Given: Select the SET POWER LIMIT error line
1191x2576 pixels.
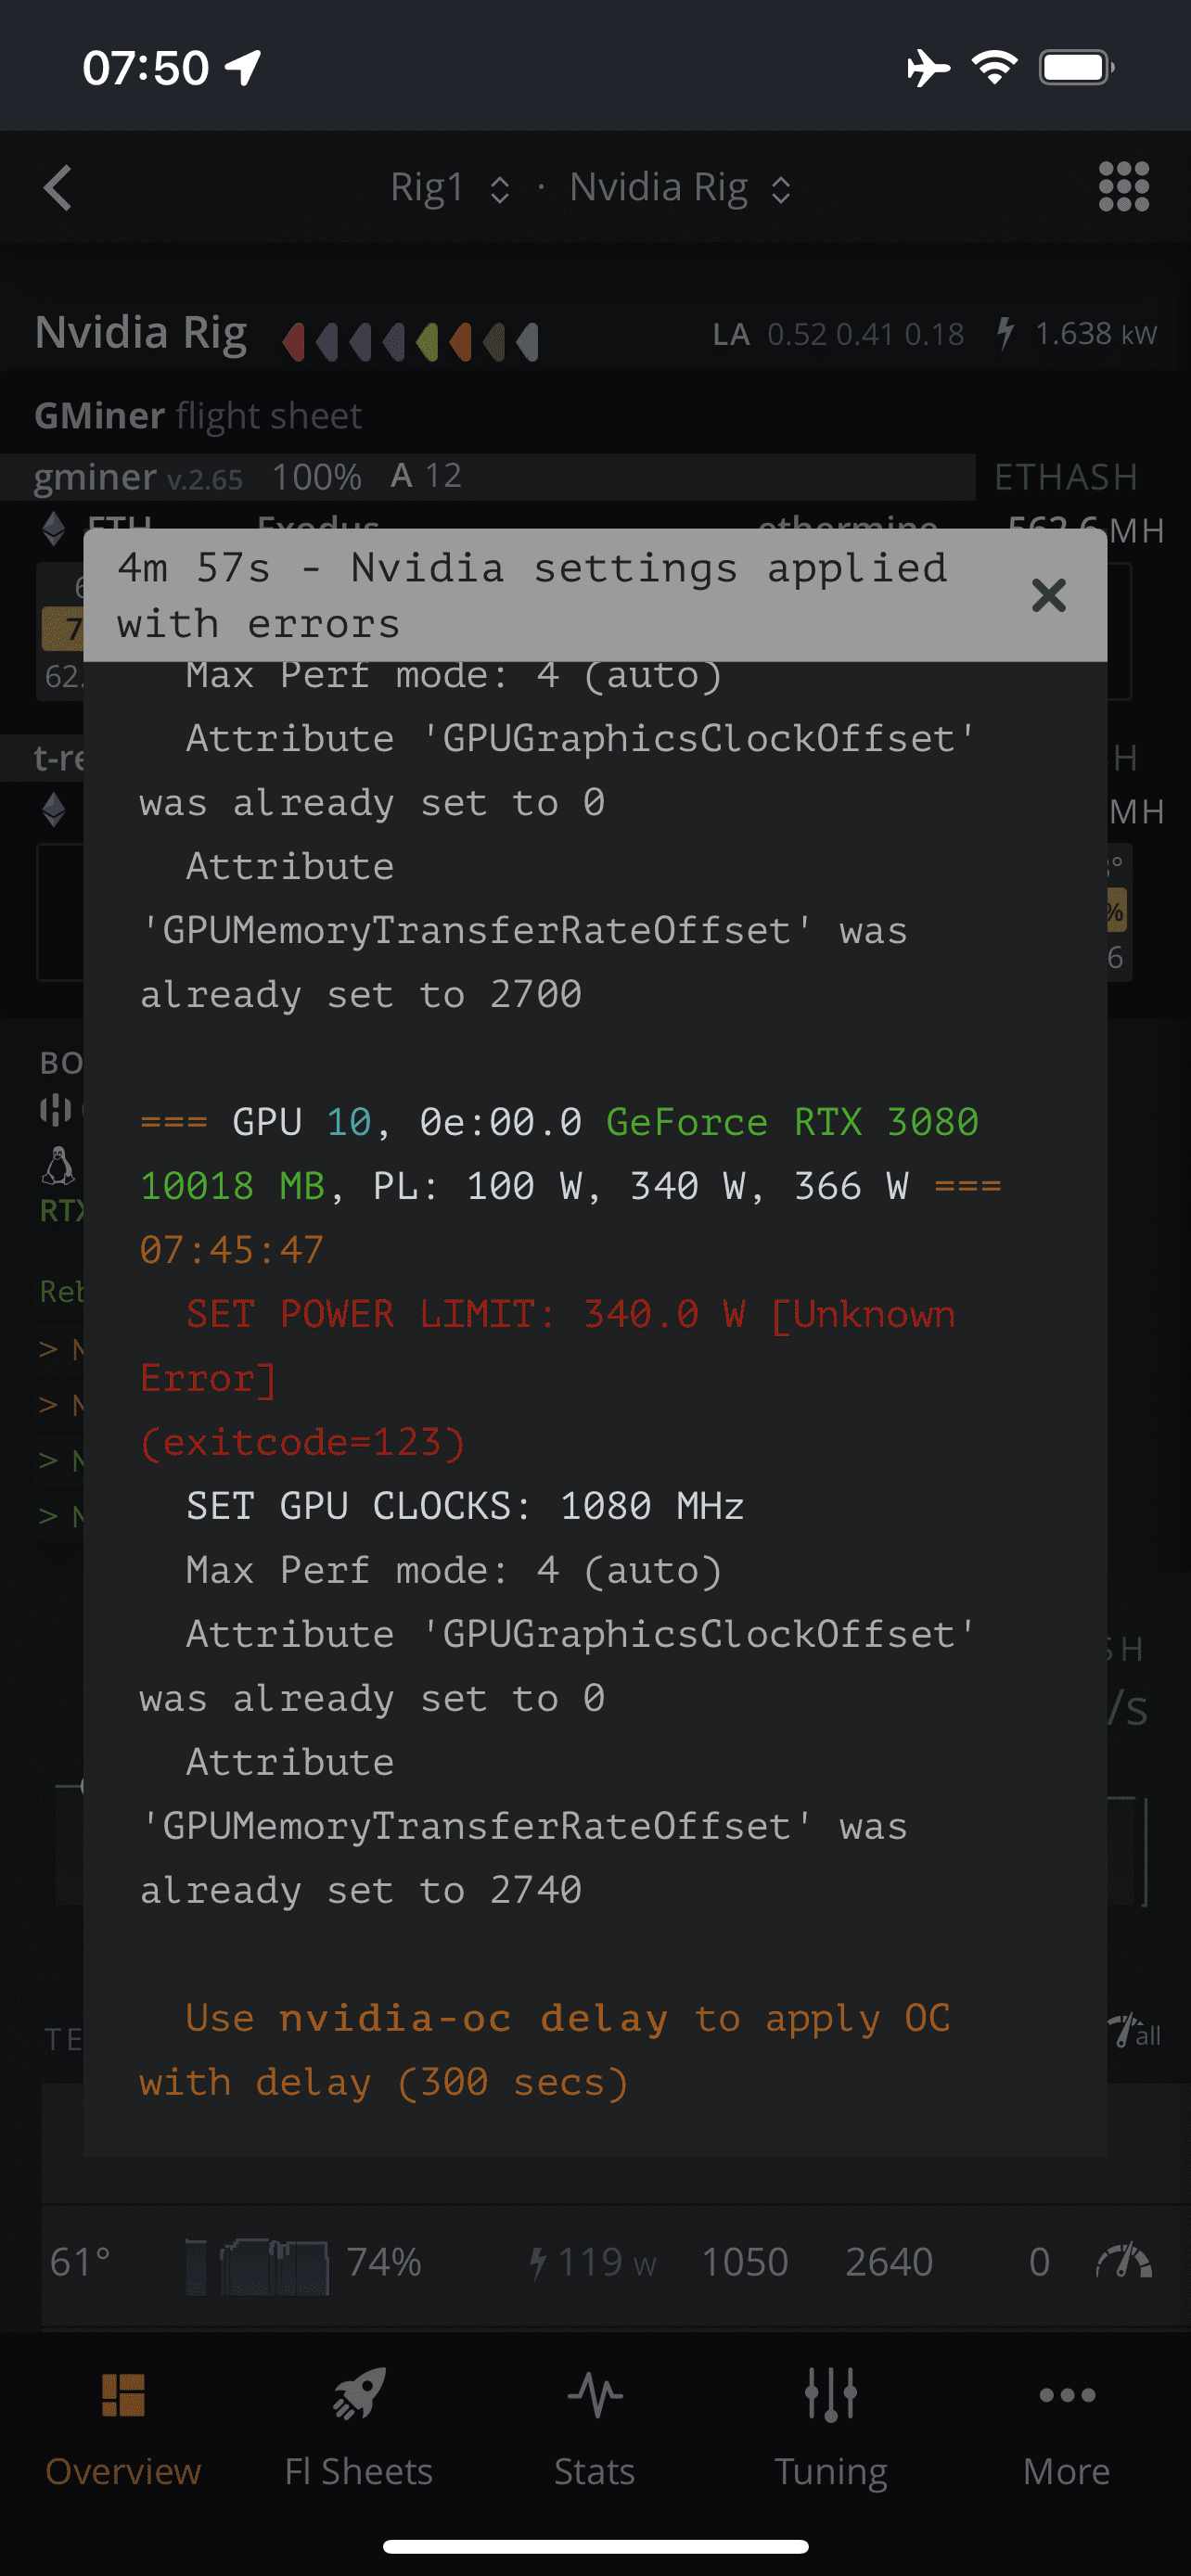Looking at the screenshot, I should tap(547, 1346).
